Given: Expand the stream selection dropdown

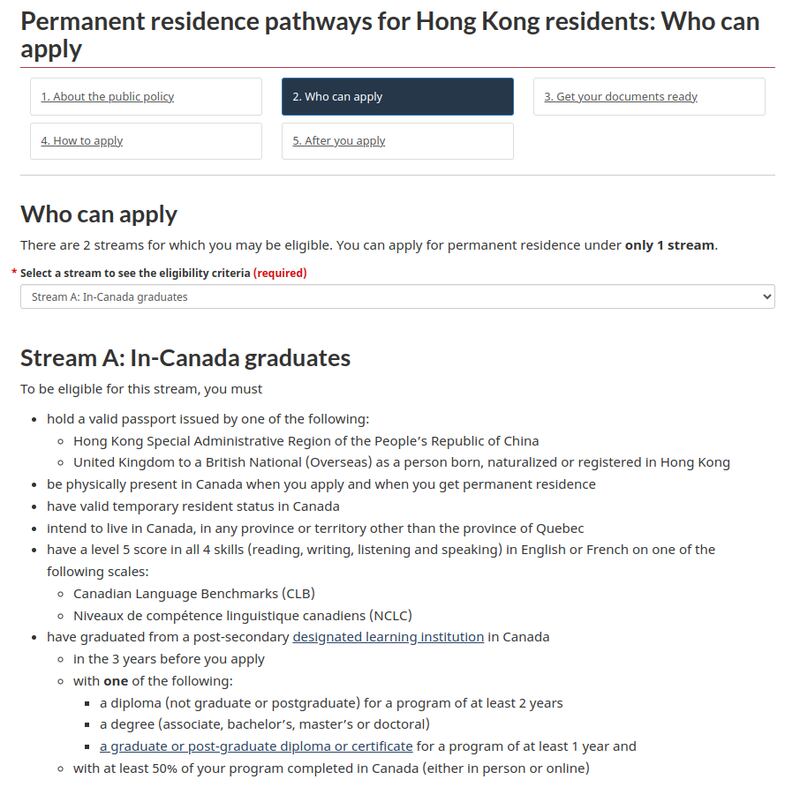Looking at the screenshot, I should coord(397,297).
